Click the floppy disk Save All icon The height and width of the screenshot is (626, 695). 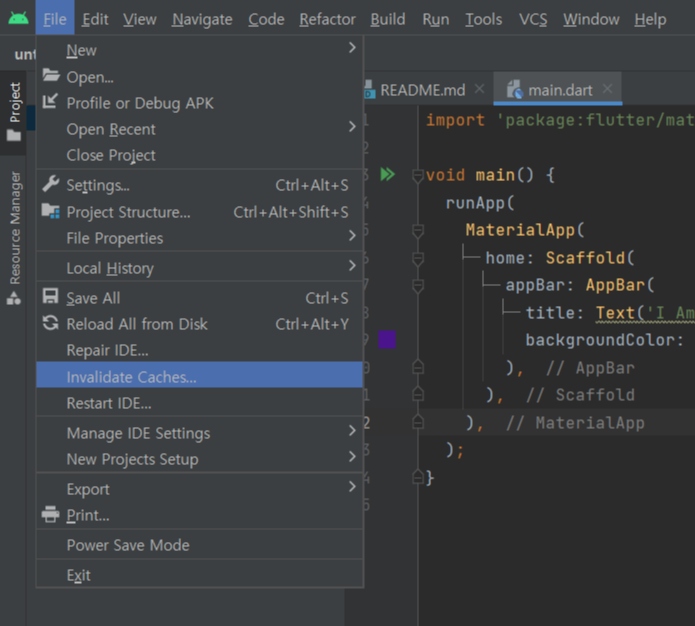click(51, 296)
